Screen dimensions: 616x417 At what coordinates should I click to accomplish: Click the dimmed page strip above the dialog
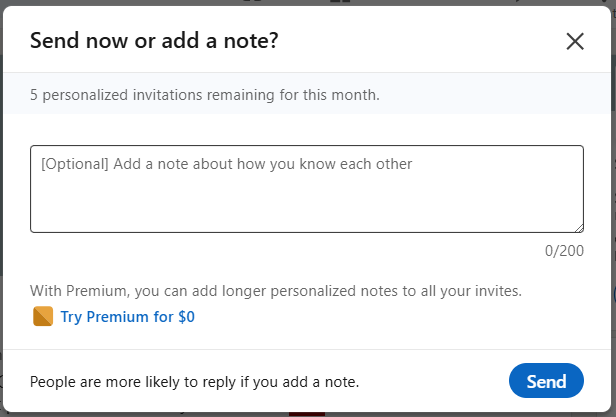pyautogui.click(x=306, y=2)
